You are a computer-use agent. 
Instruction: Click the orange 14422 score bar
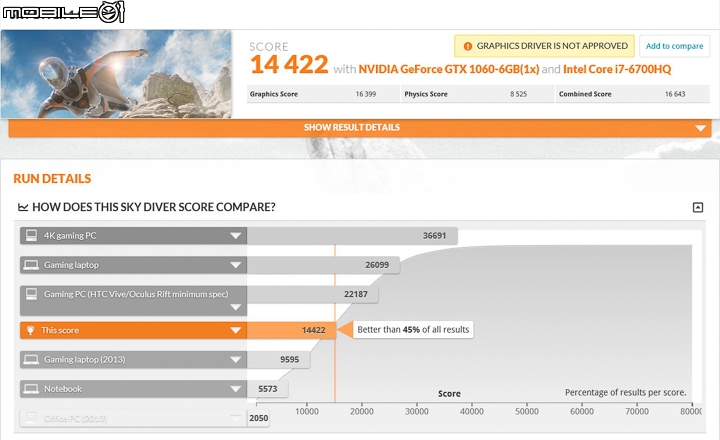(292, 330)
